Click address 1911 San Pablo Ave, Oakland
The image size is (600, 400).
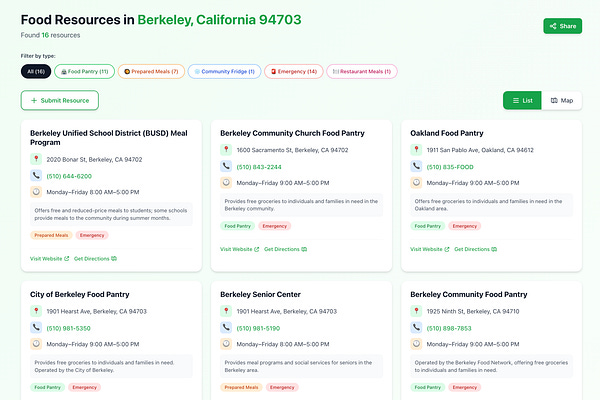pos(480,150)
